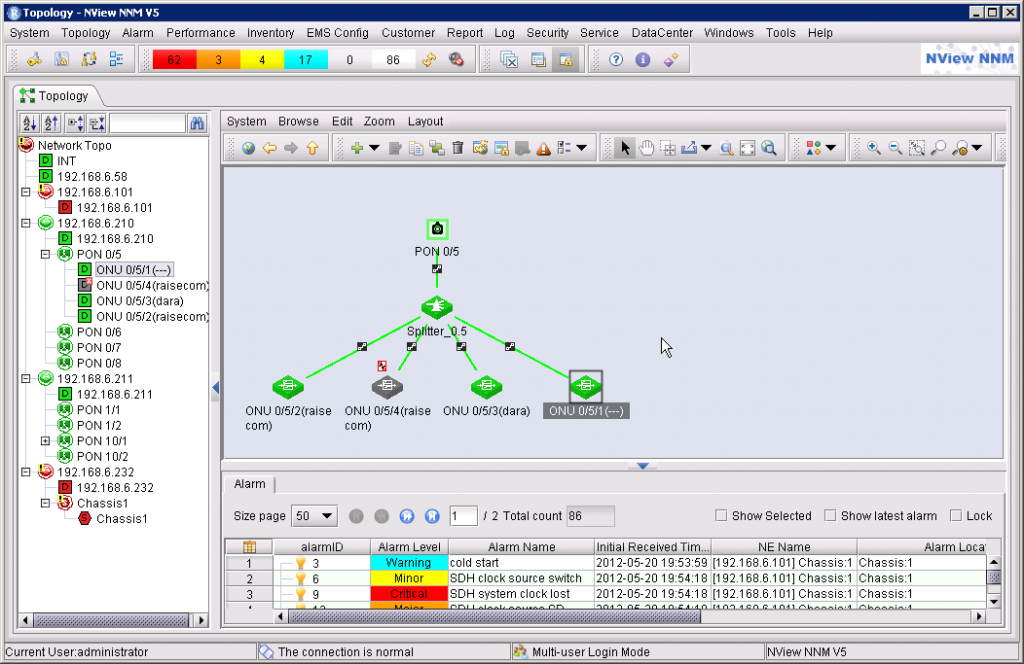
Task: Open the Alarm menu in menu bar
Action: coord(138,33)
